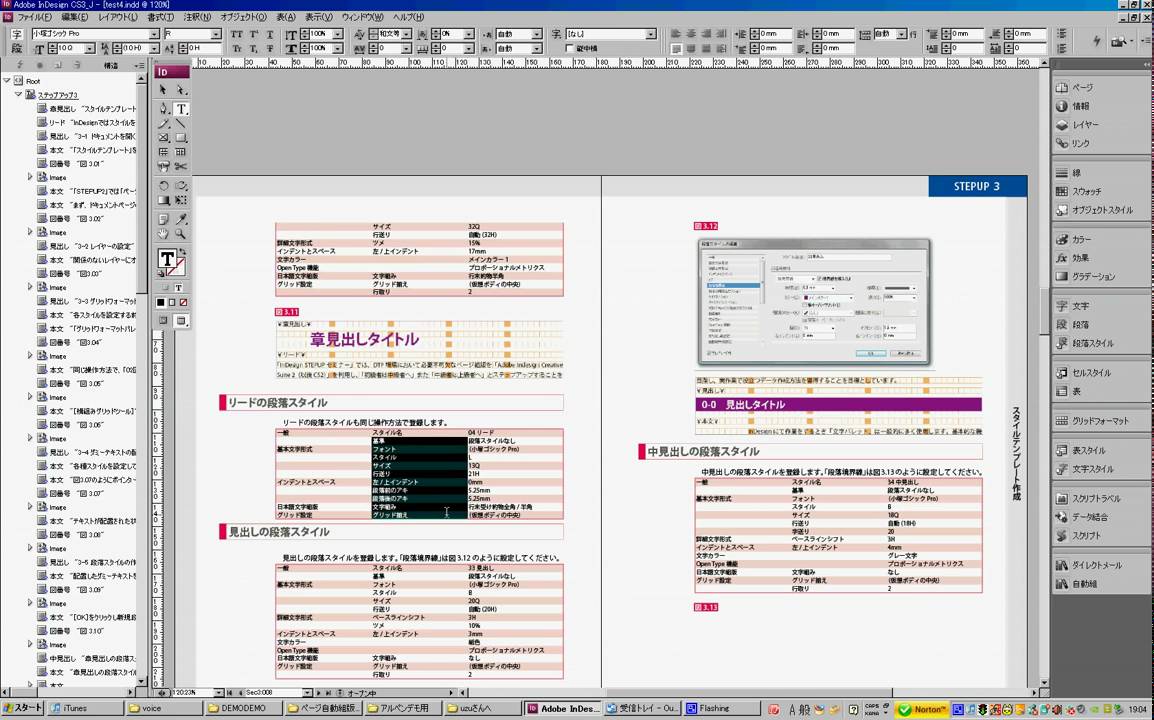
Task: Switch to paragraph formatting controls mode
Action: coord(17,49)
